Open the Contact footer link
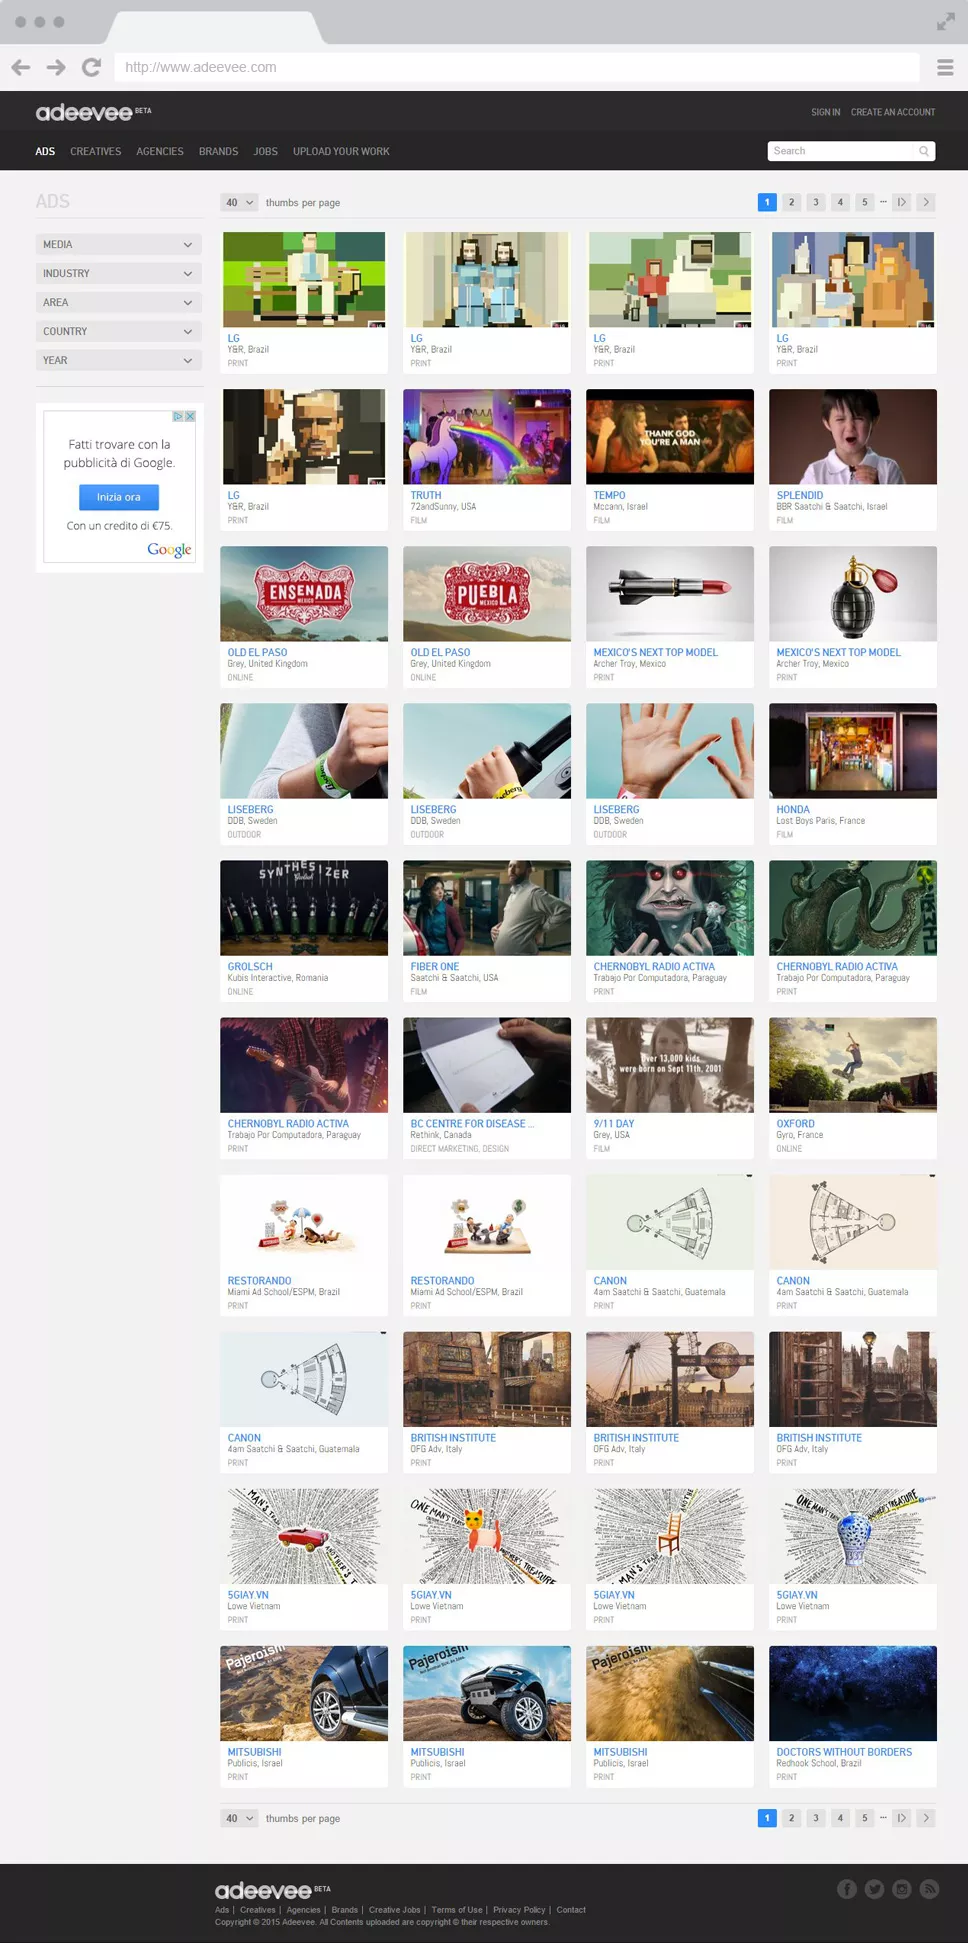Image resolution: width=968 pixels, height=1943 pixels. coord(571,1910)
